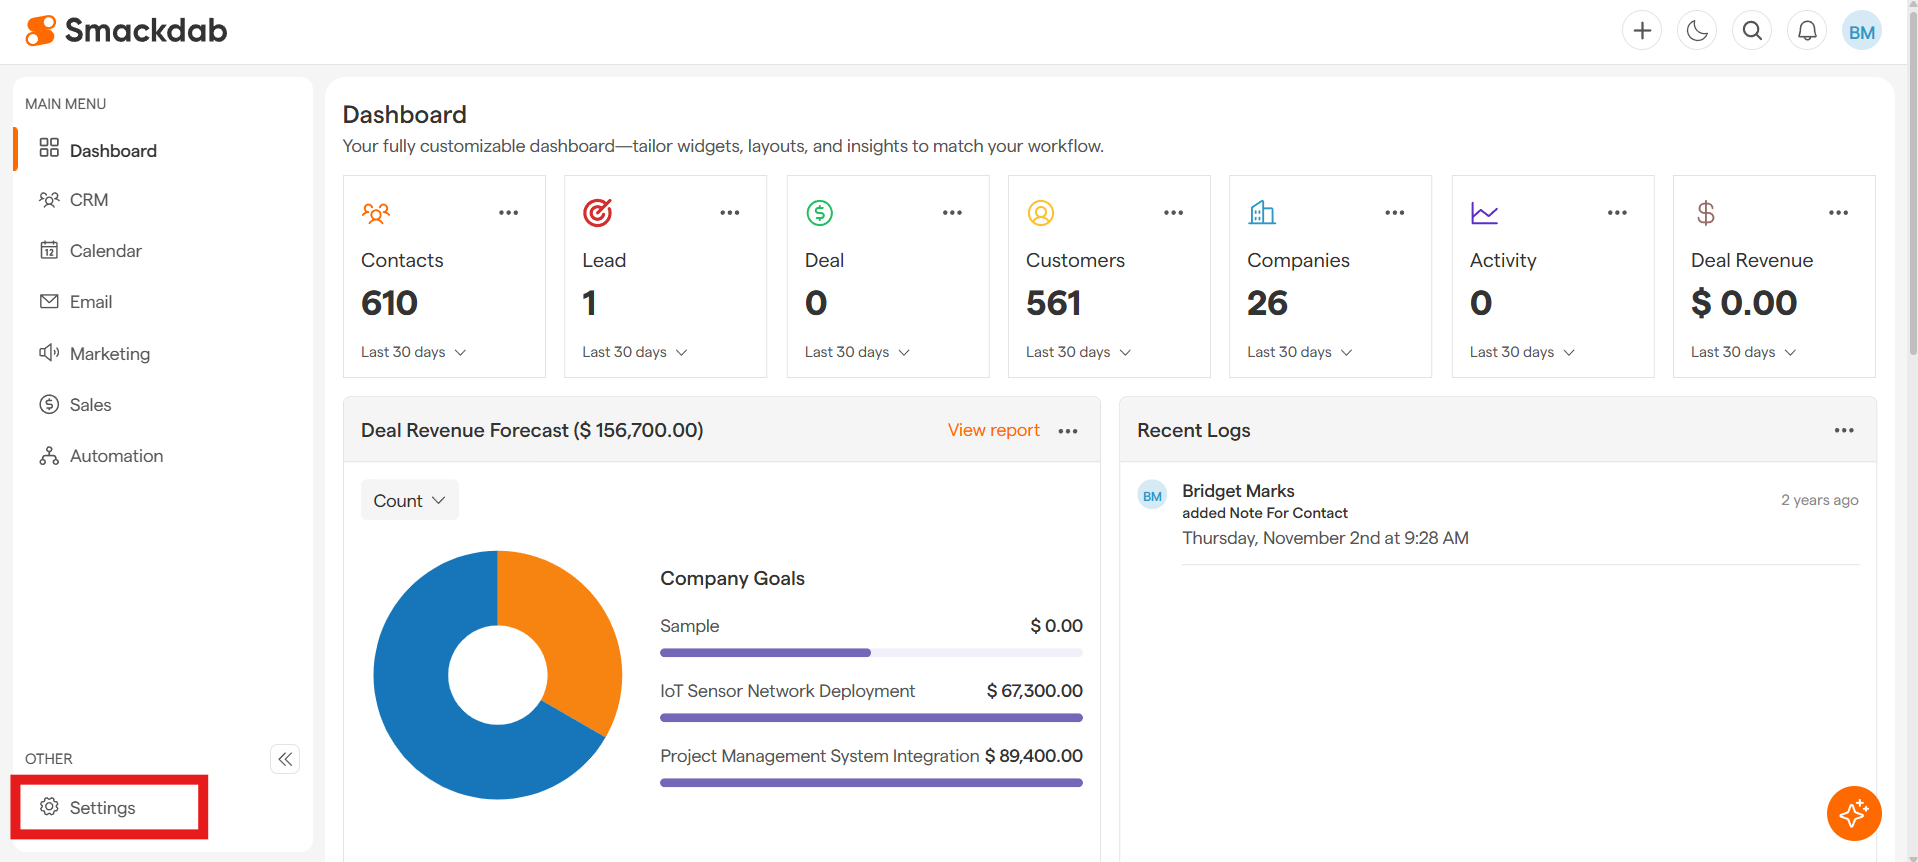The height and width of the screenshot is (862, 1918).
Task: Click the orange AI sparkle assistant button
Action: coord(1853,813)
